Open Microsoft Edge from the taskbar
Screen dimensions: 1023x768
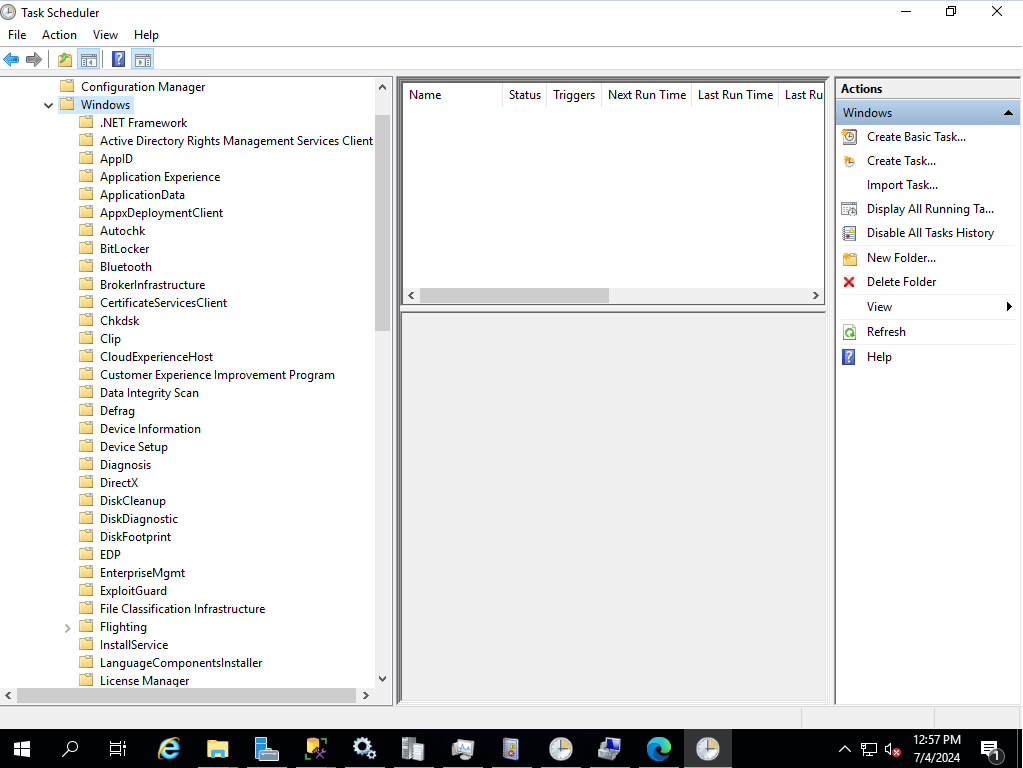658,748
